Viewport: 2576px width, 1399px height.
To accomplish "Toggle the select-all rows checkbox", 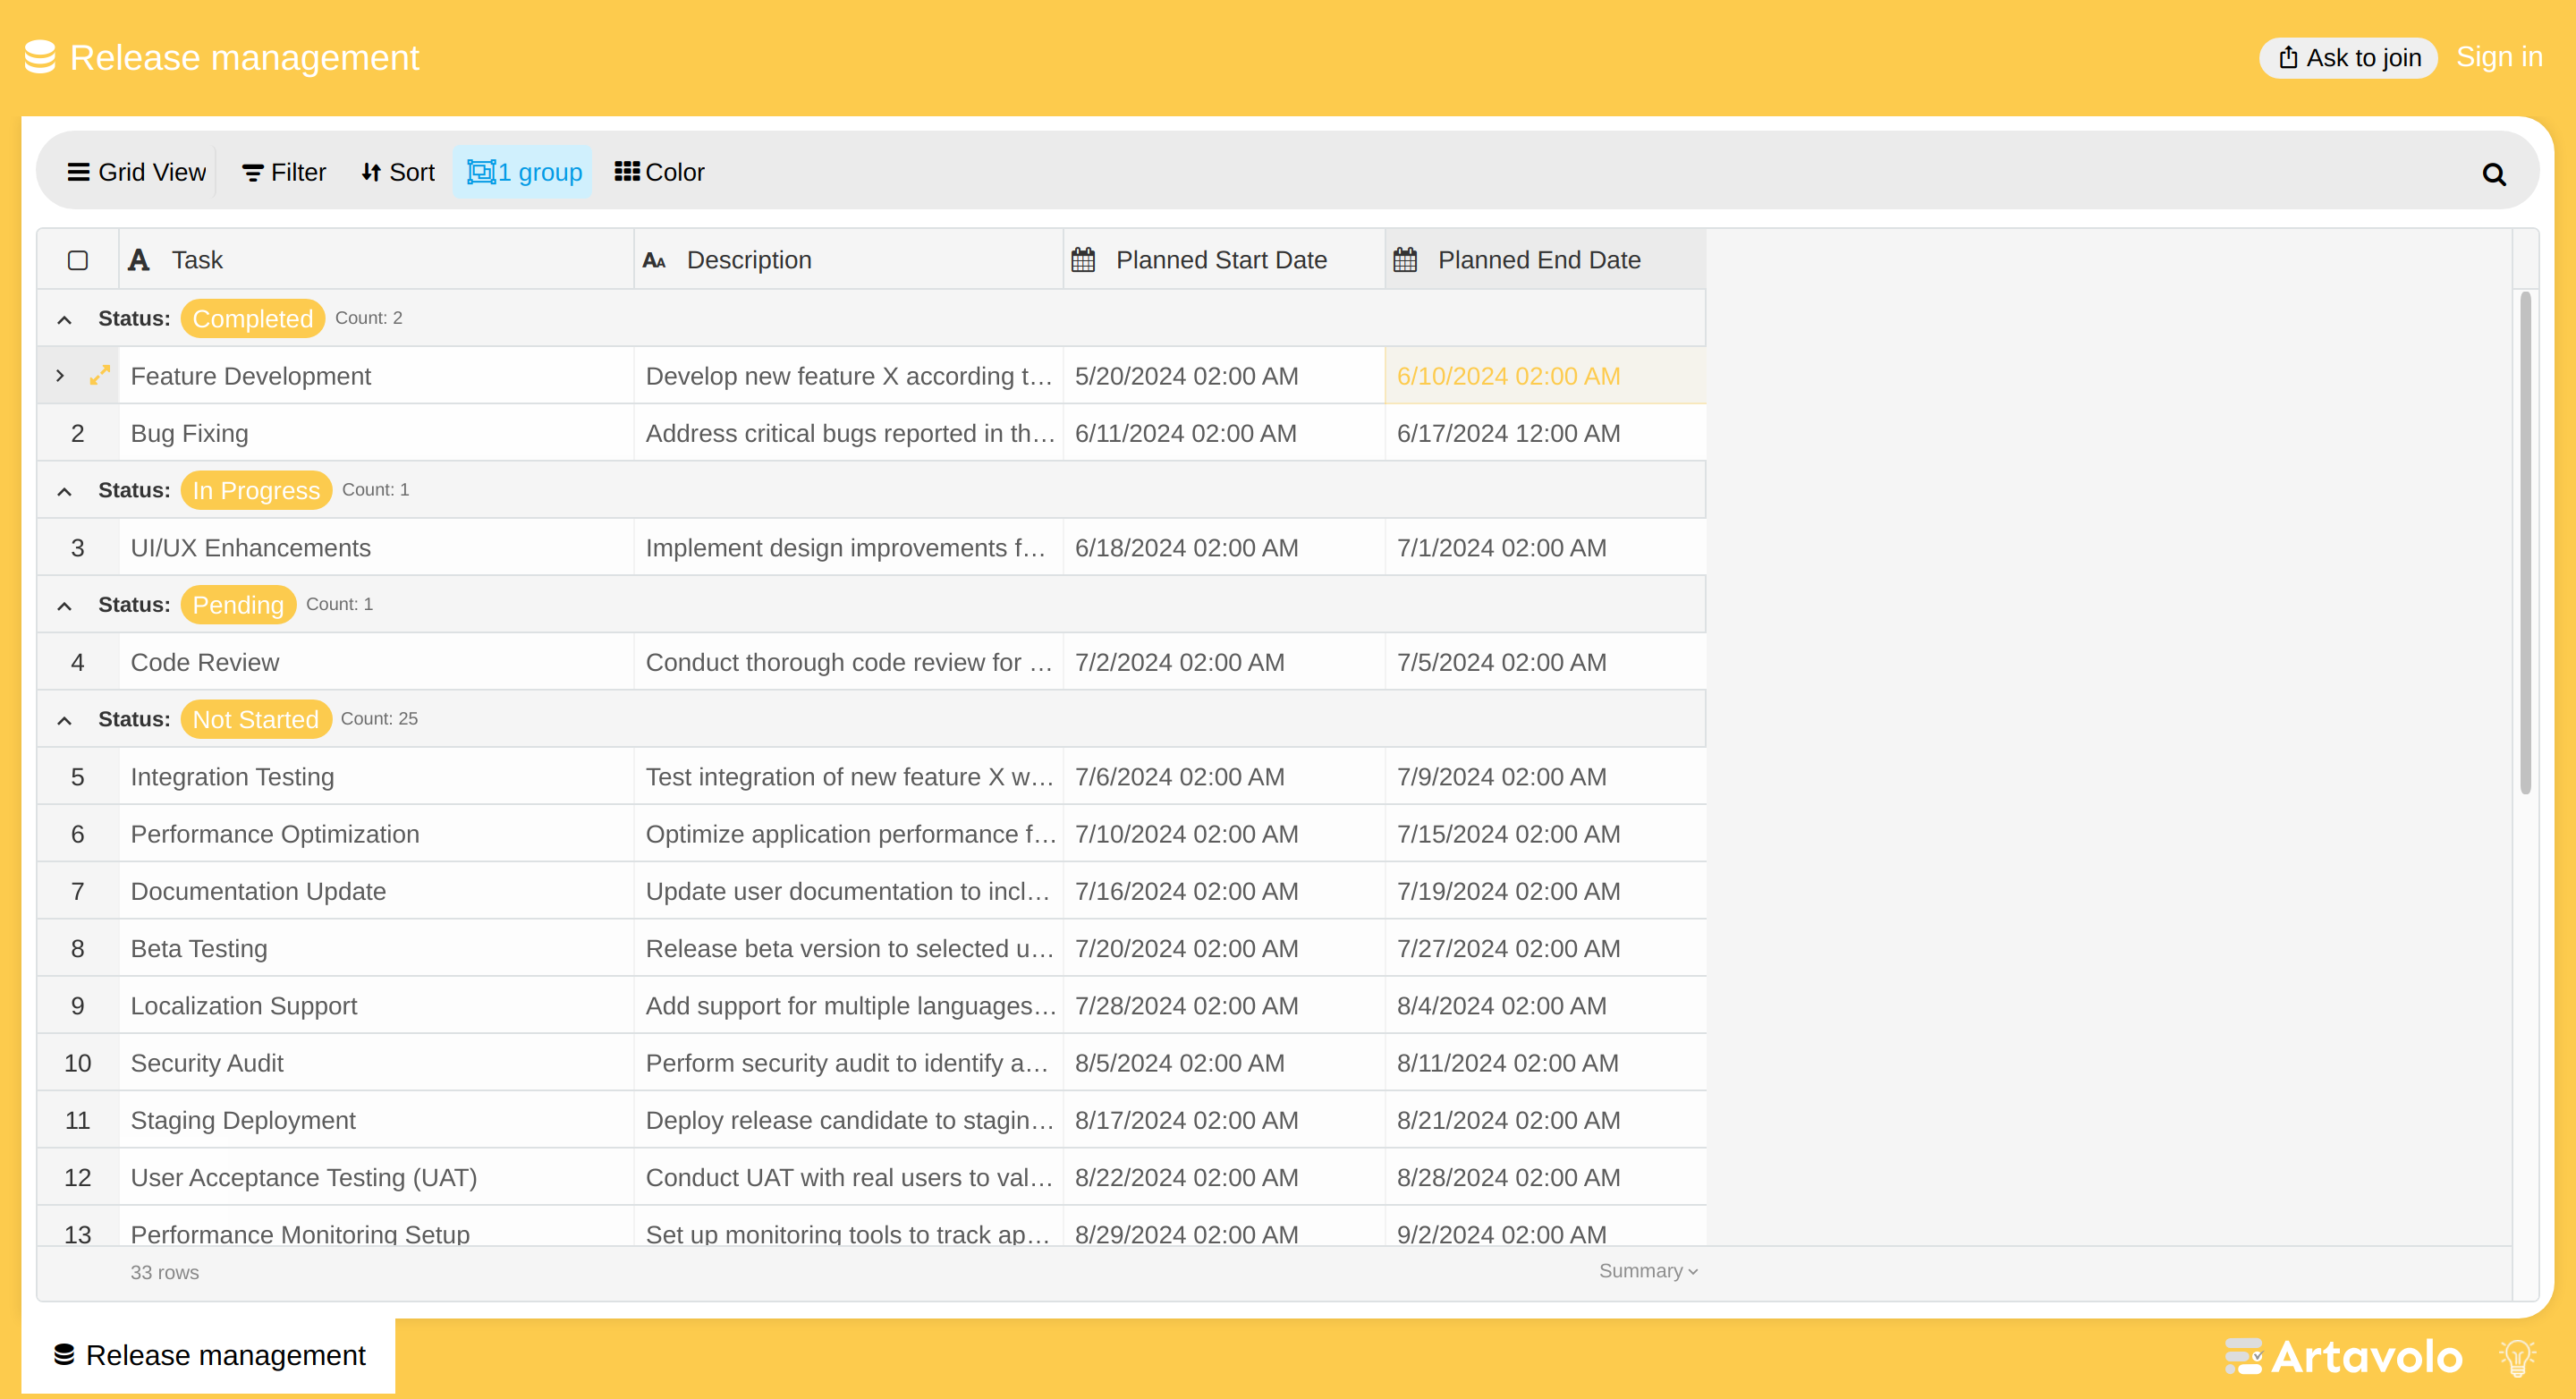I will 78,261.
